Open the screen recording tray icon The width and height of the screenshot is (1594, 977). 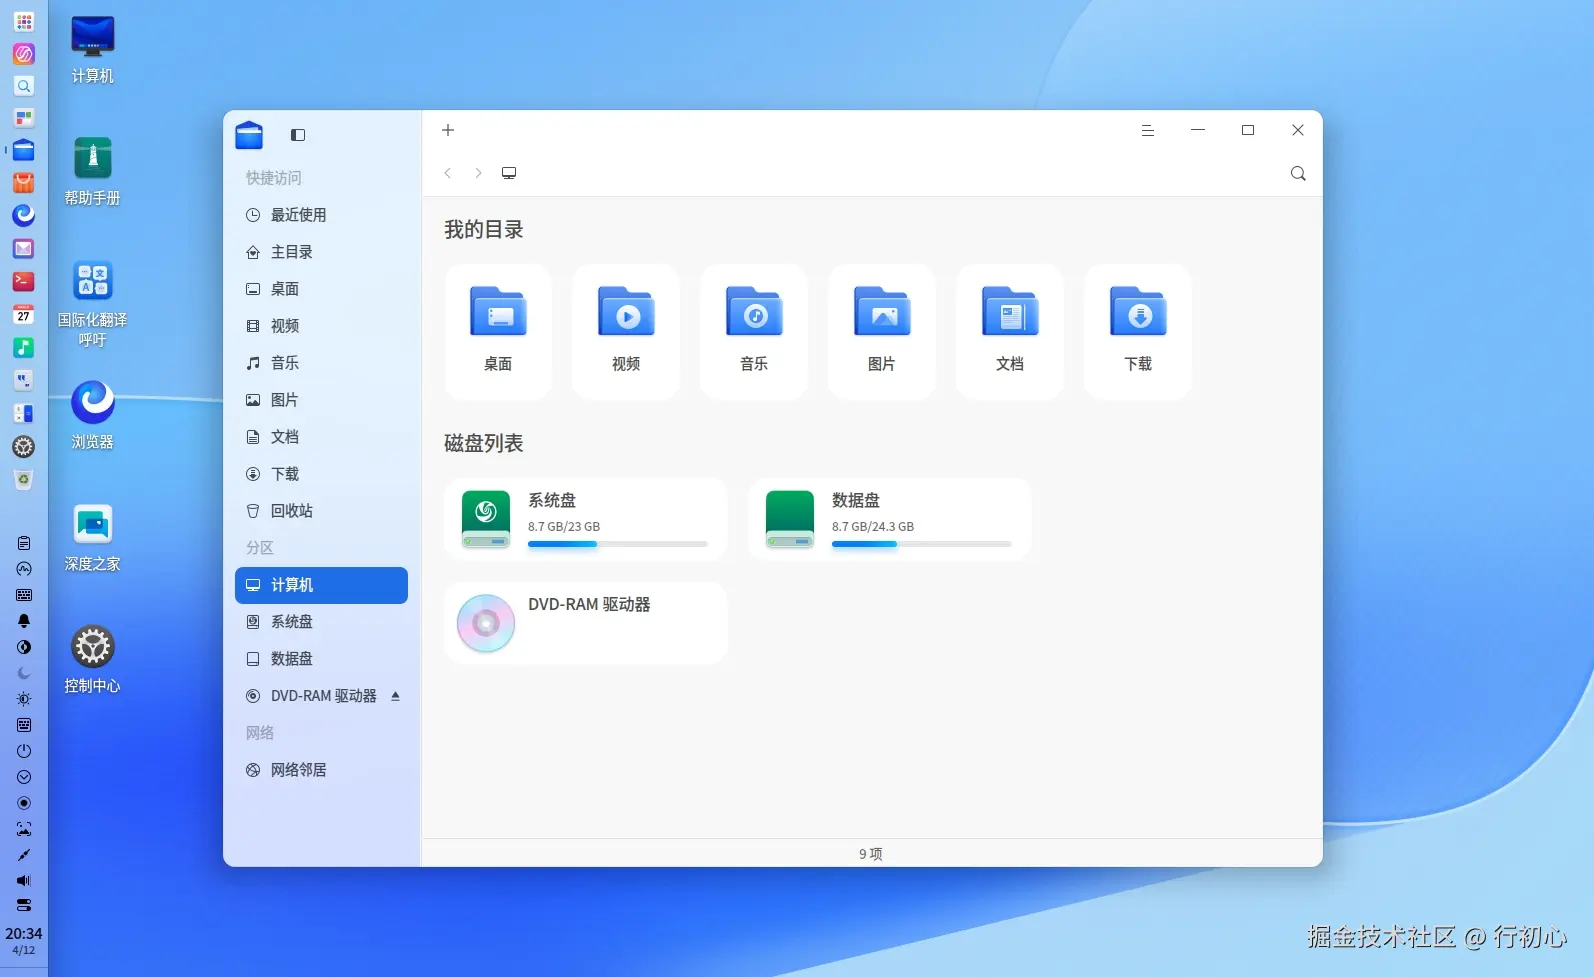(24, 803)
